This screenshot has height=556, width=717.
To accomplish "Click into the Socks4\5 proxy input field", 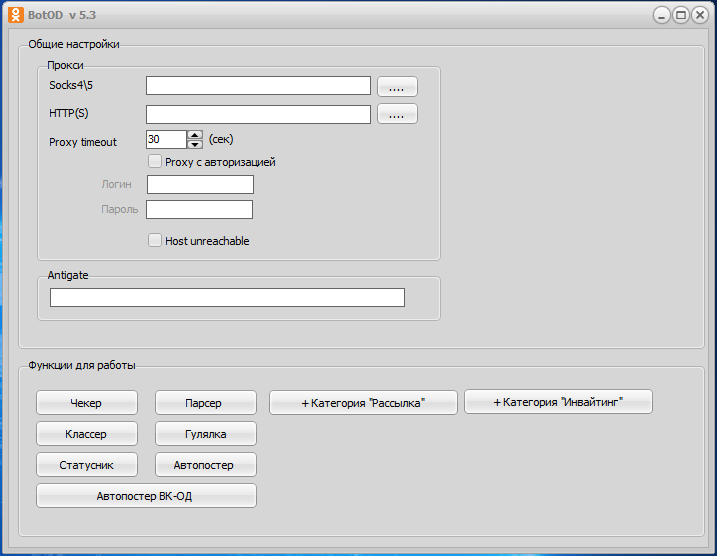I will (258, 86).
